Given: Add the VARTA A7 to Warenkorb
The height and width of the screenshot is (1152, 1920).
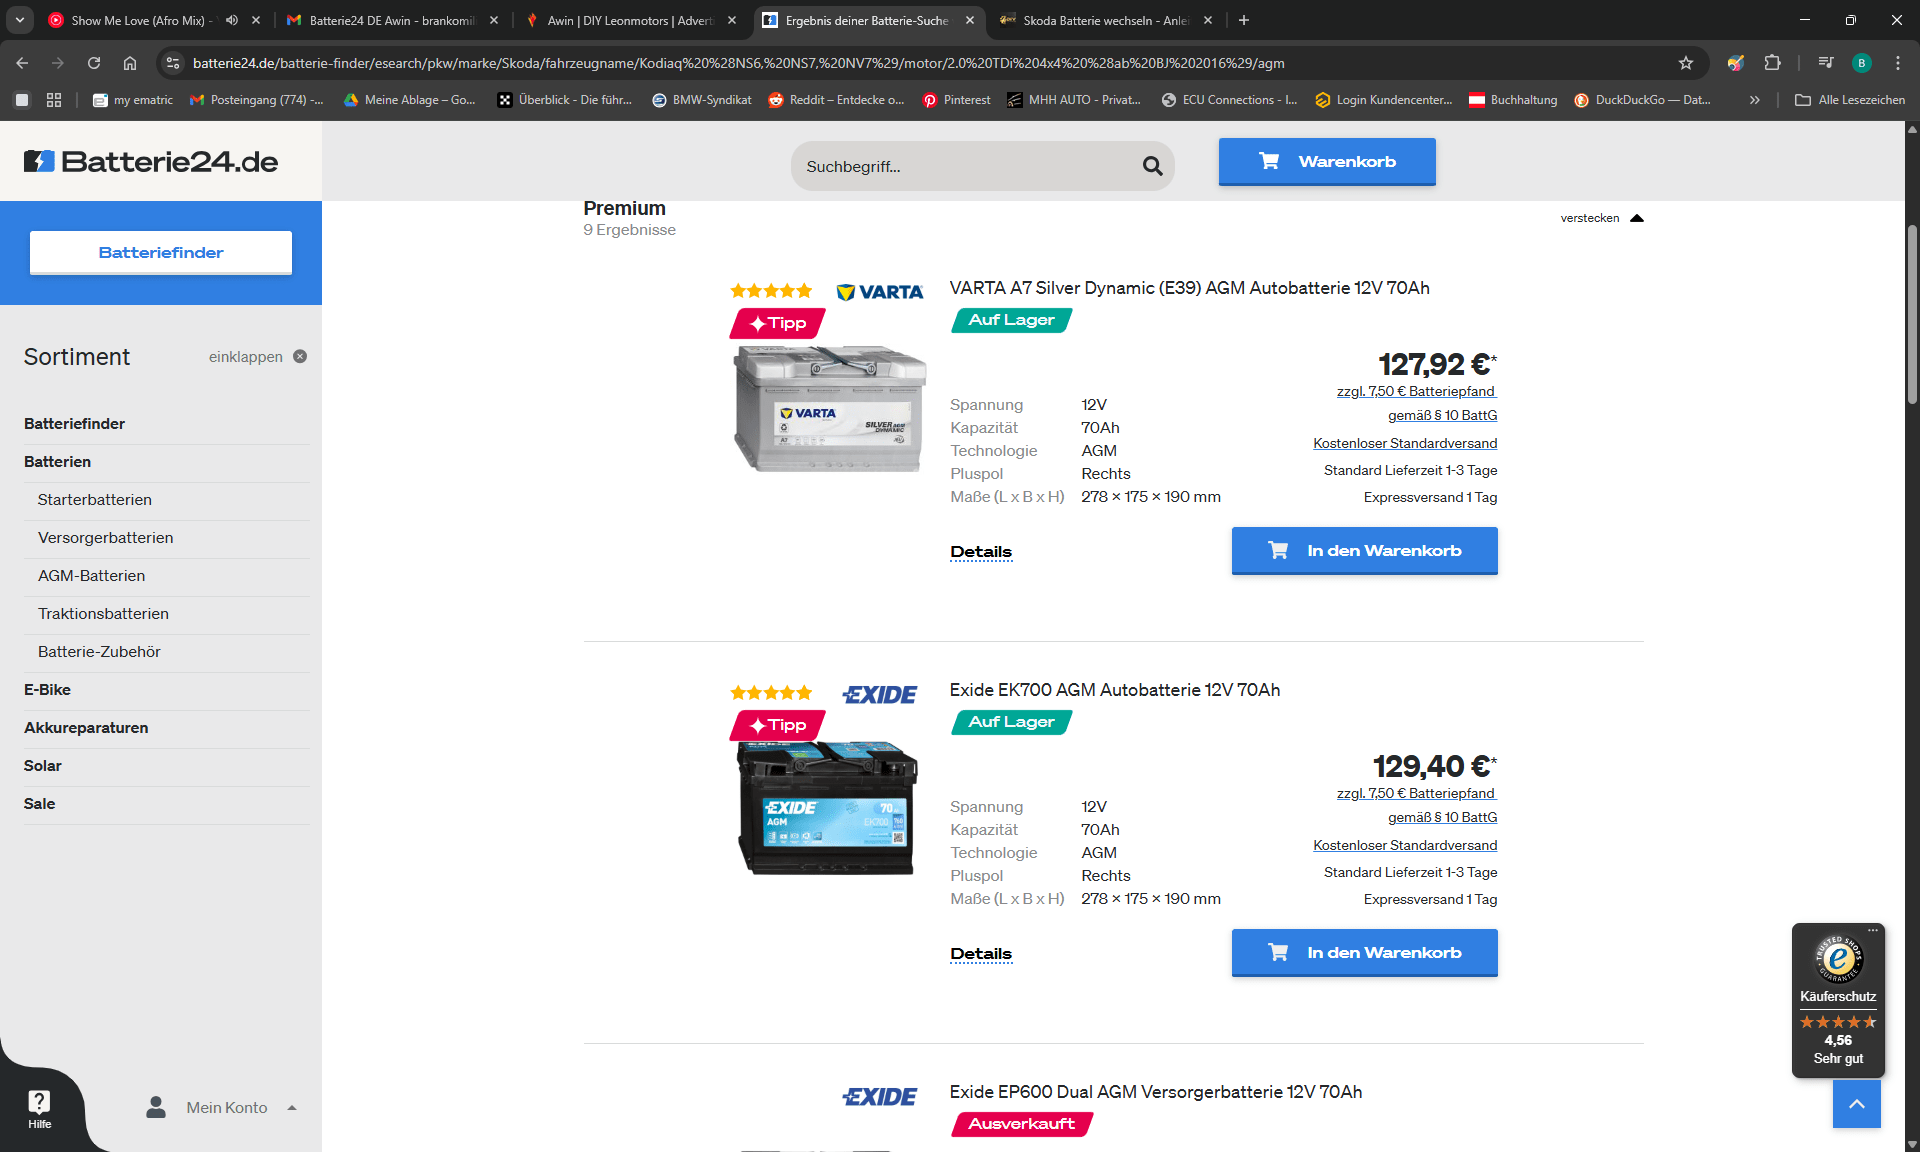Looking at the screenshot, I should [x=1364, y=551].
